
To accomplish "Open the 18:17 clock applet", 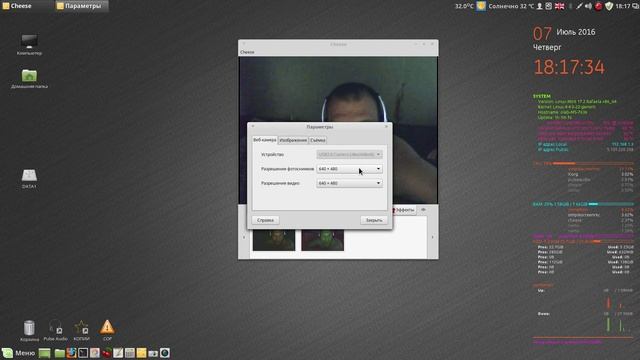I will click(622, 6).
